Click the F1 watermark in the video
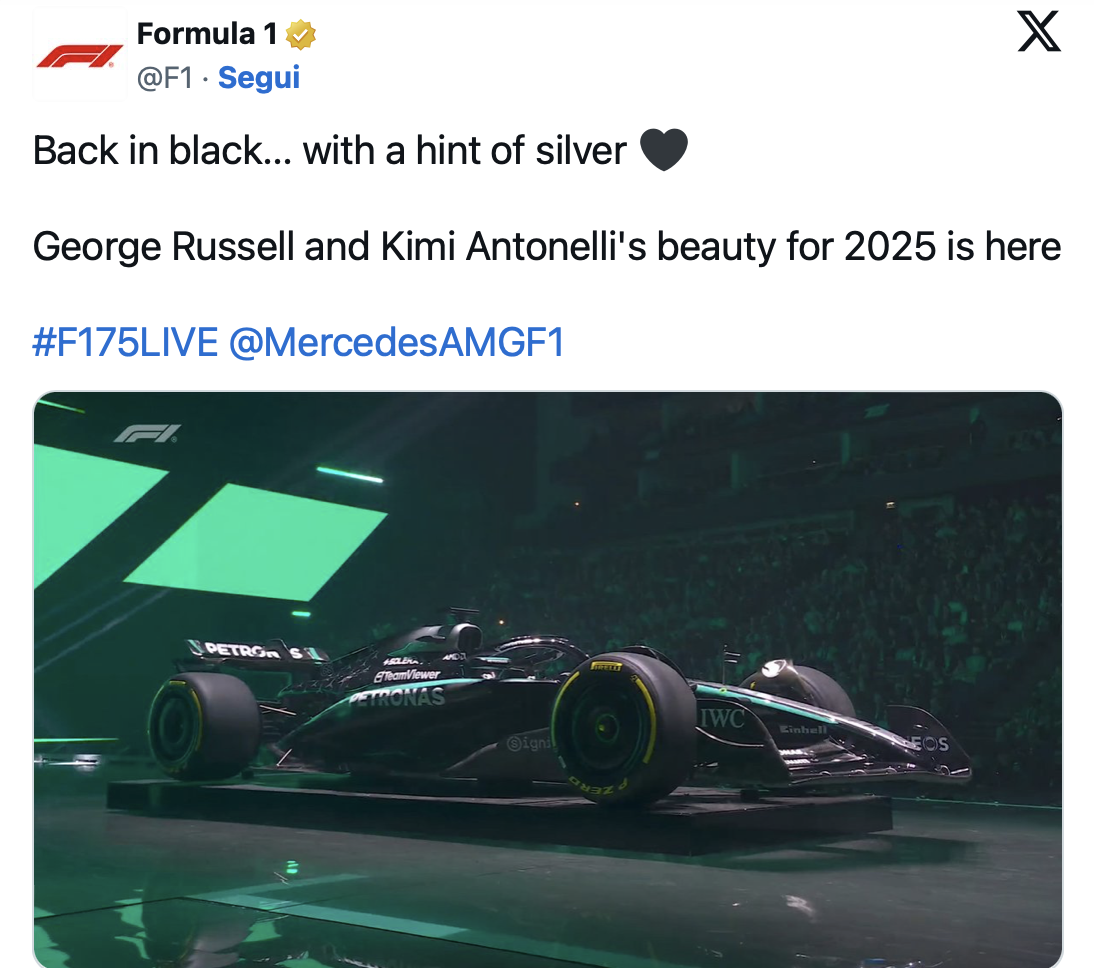The image size is (1094, 968). click(147, 433)
